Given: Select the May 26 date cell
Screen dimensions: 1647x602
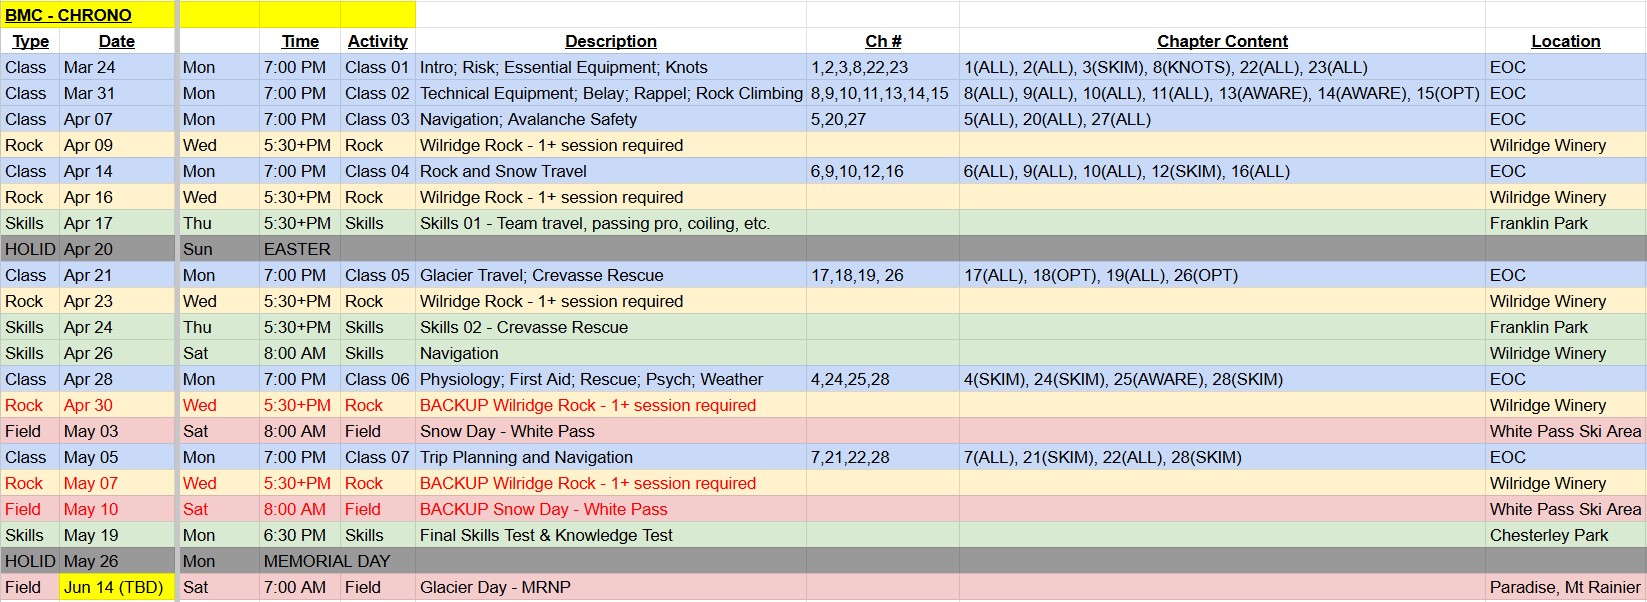Looking at the screenshot, I should coord(117,561).
